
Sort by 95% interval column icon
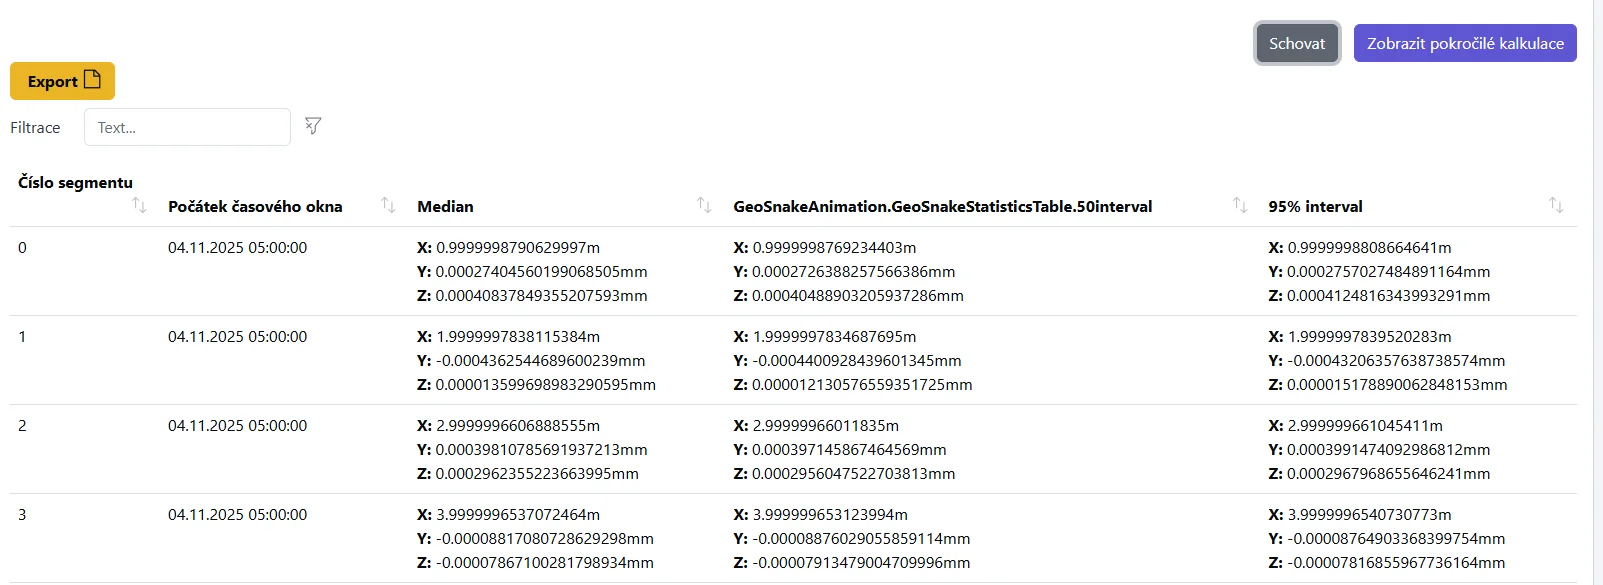(1556, 205)
